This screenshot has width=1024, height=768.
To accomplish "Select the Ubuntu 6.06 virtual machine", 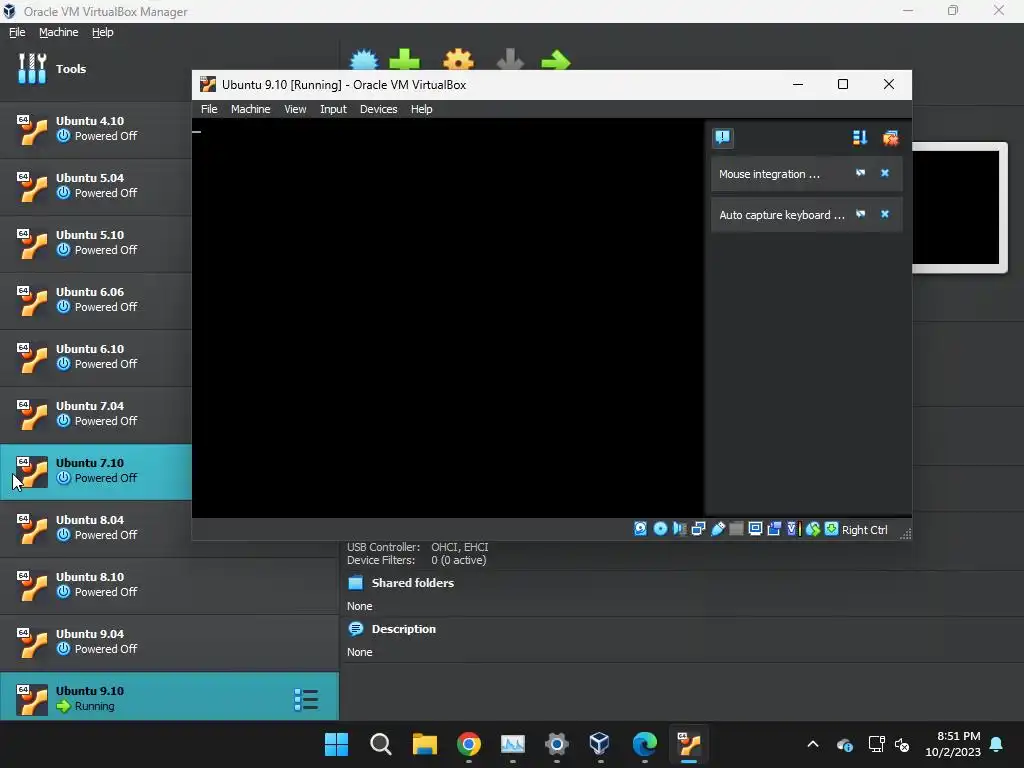I will [95, 300].
